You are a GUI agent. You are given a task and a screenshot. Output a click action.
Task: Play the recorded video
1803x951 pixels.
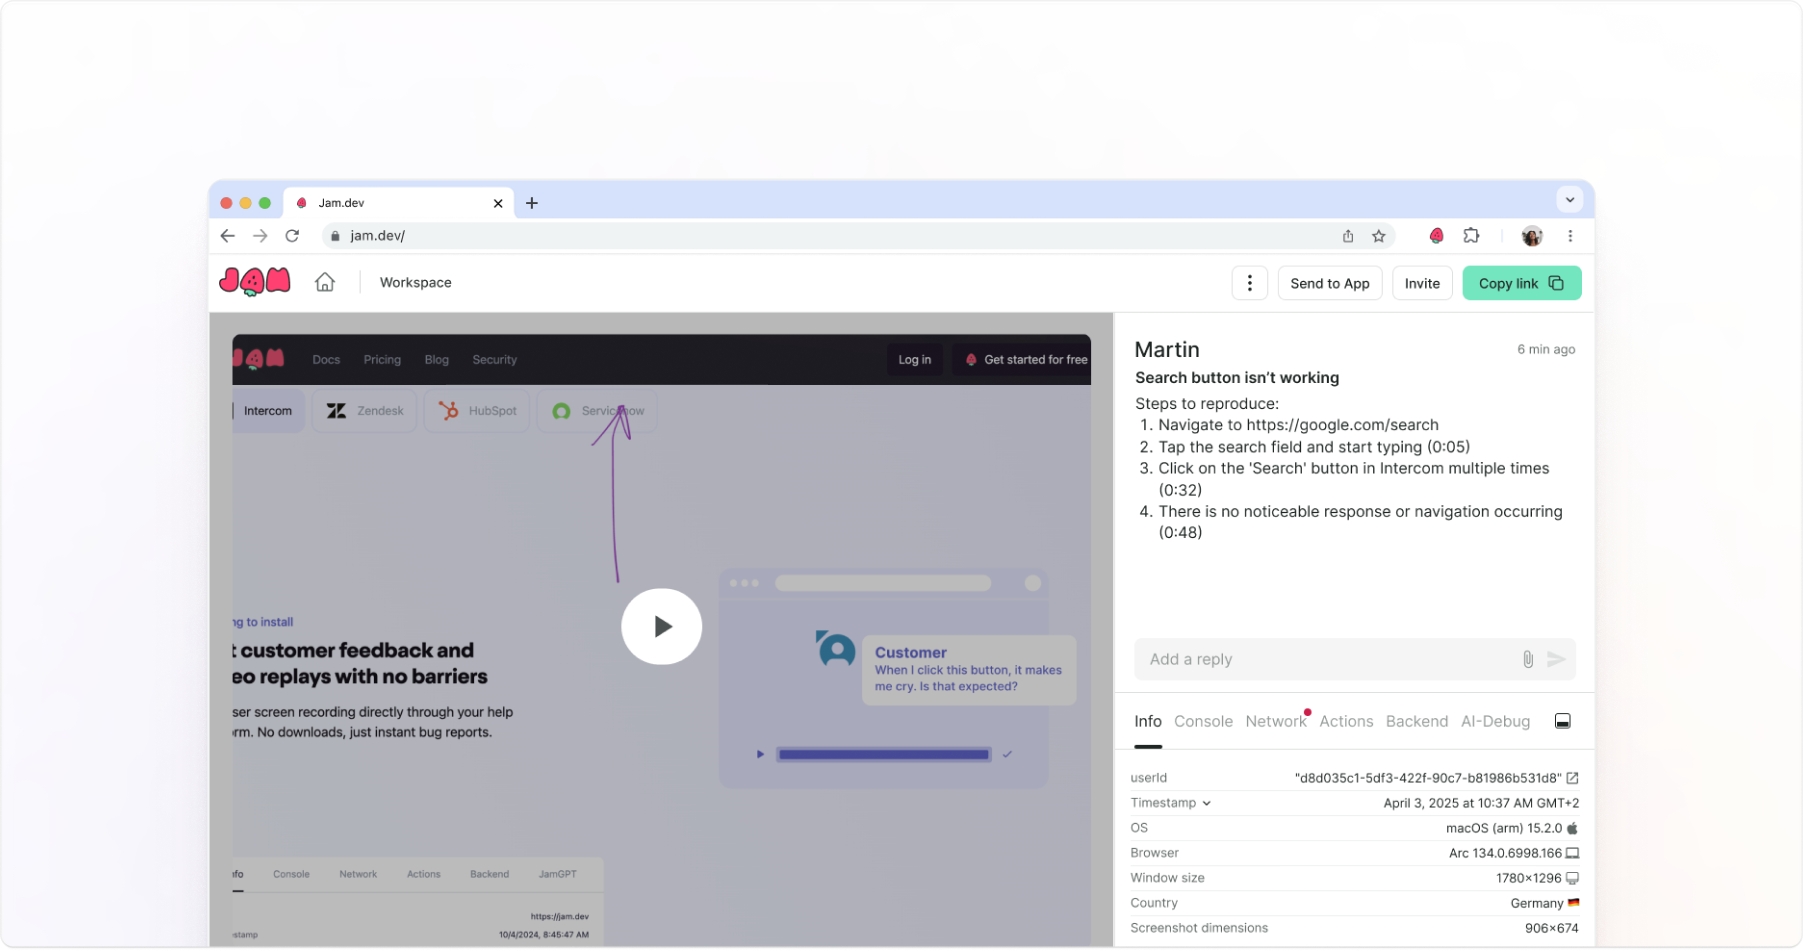point(661,627)
